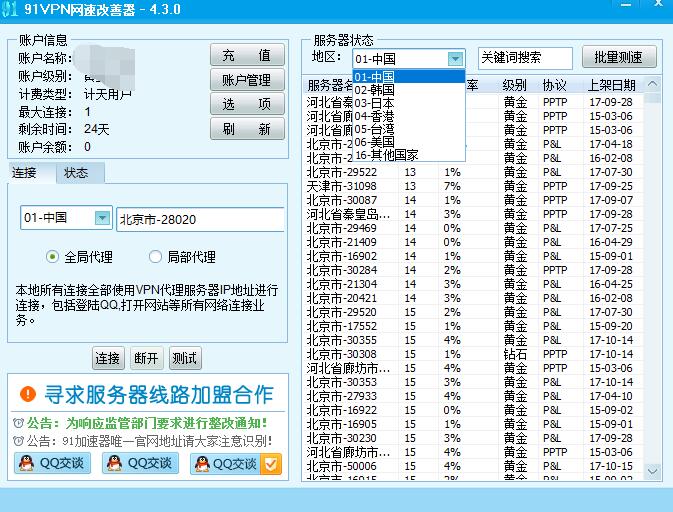Click server list scrollbar down arrow

coord(652,471)
